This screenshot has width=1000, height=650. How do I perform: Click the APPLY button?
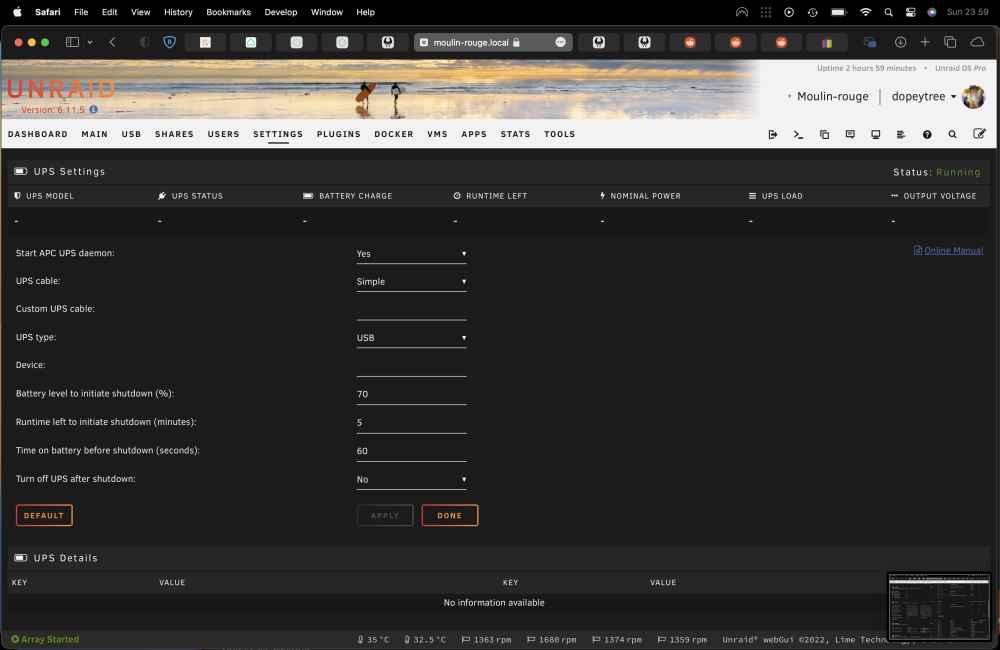click(x=385, y=515)
